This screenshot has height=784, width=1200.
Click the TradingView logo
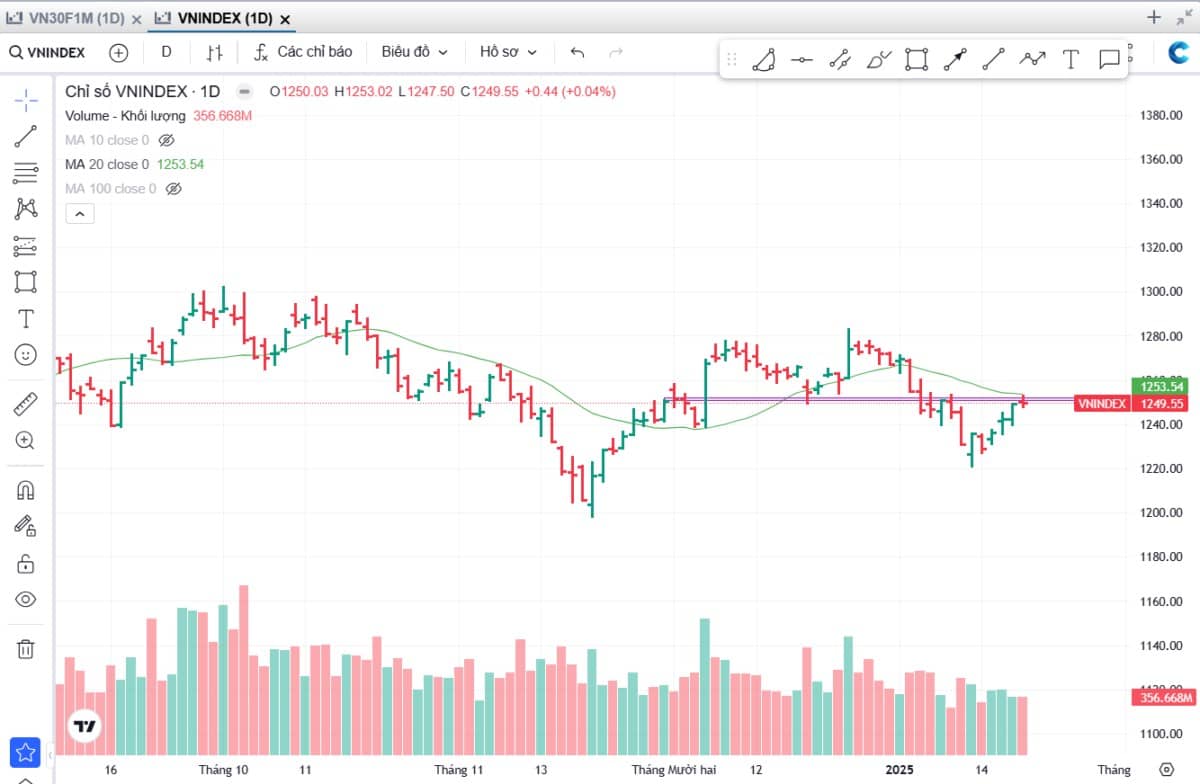(86, 727)
